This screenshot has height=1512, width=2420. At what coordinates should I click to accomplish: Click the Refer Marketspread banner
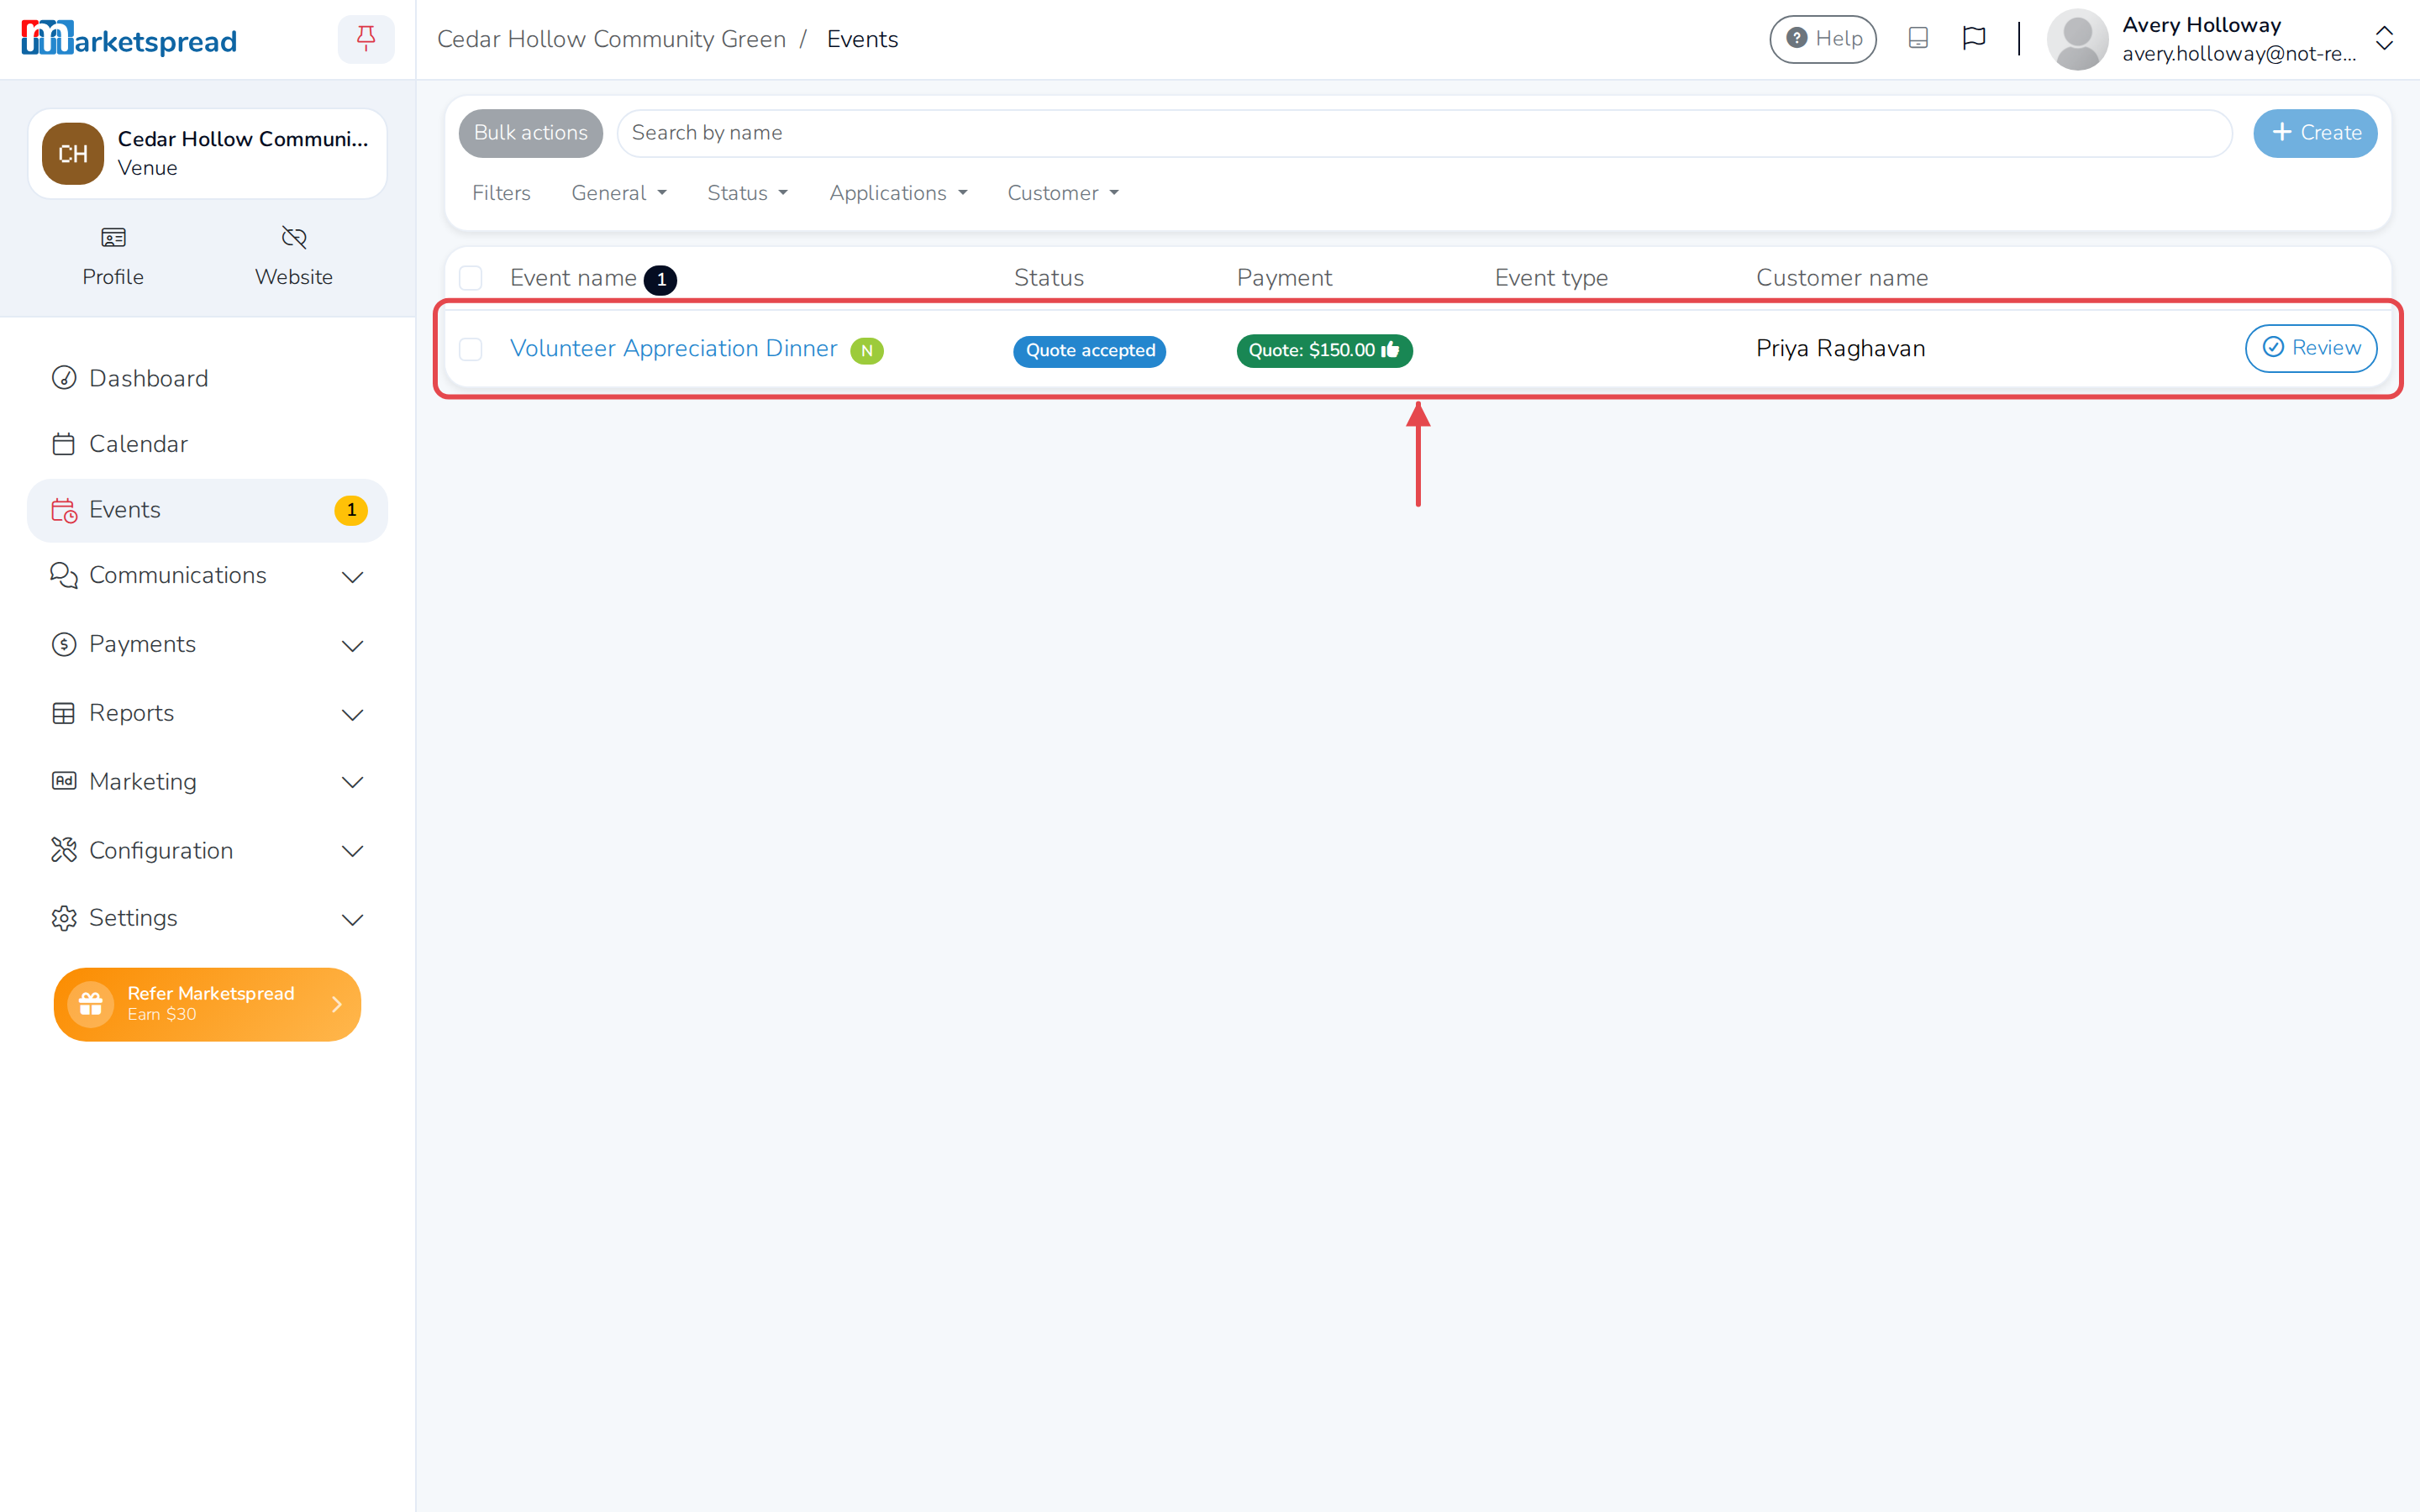click(207, 1004)
